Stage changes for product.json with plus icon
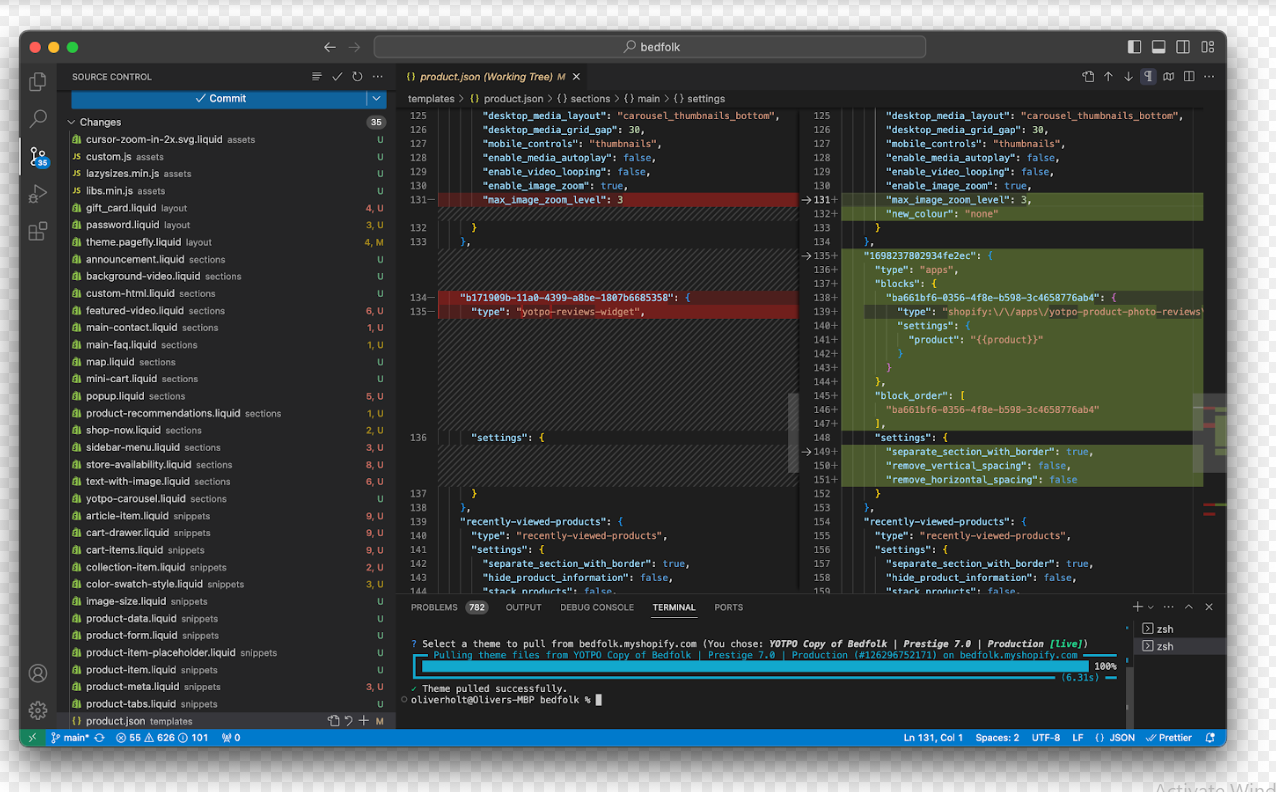 364,721
